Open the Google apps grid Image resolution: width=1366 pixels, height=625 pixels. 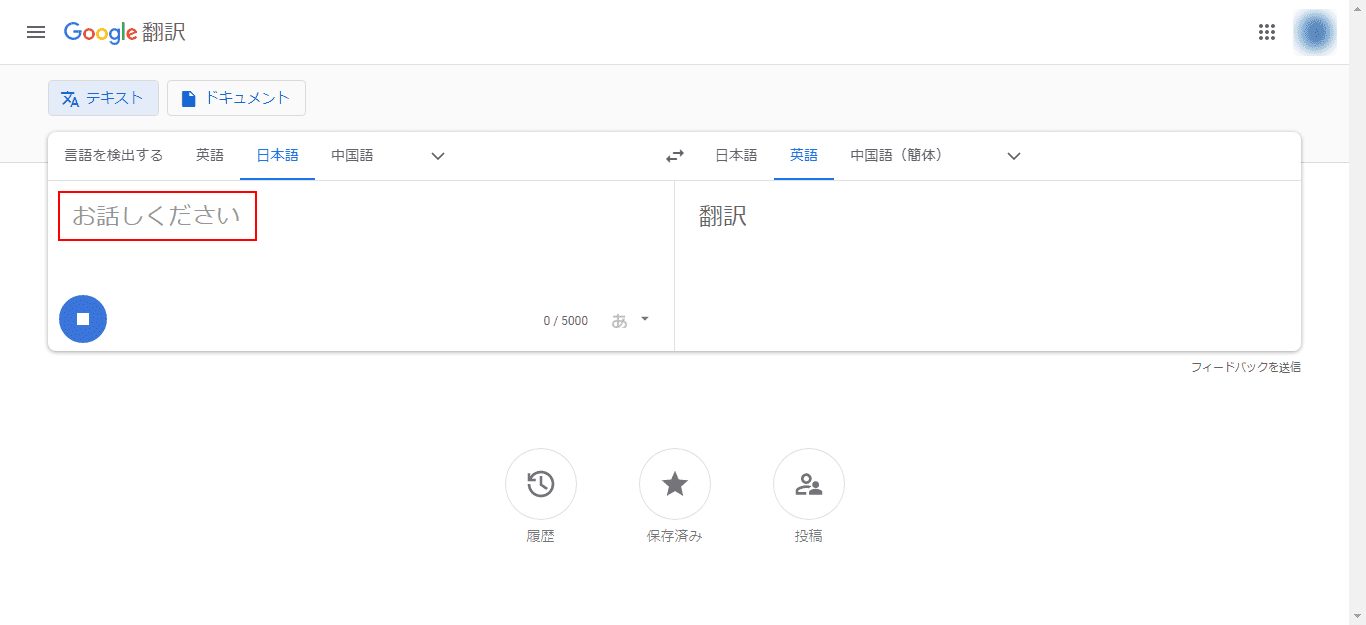[x=1267, y=32]
